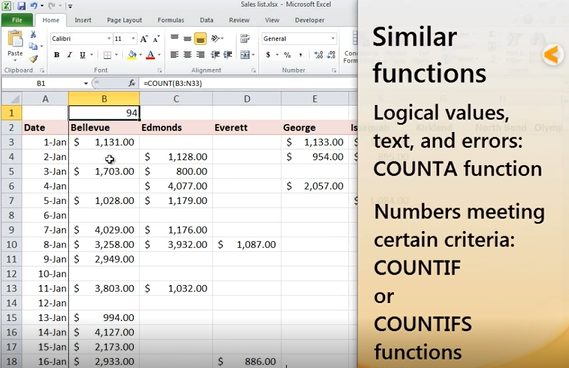Toggle underline formatting
Viewport: 569px width, 368px height.
pyautogui.click(x=82, y=55)
